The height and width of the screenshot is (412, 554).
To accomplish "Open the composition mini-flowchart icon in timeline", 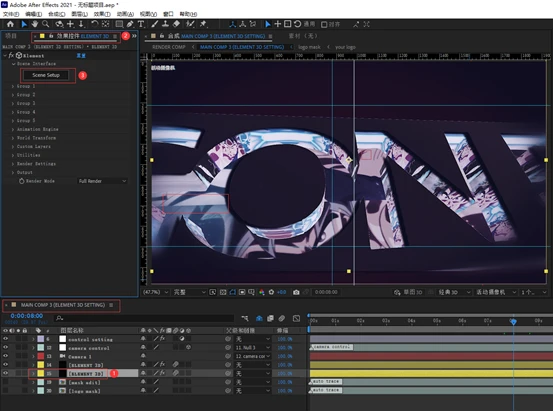I will 245,319.
